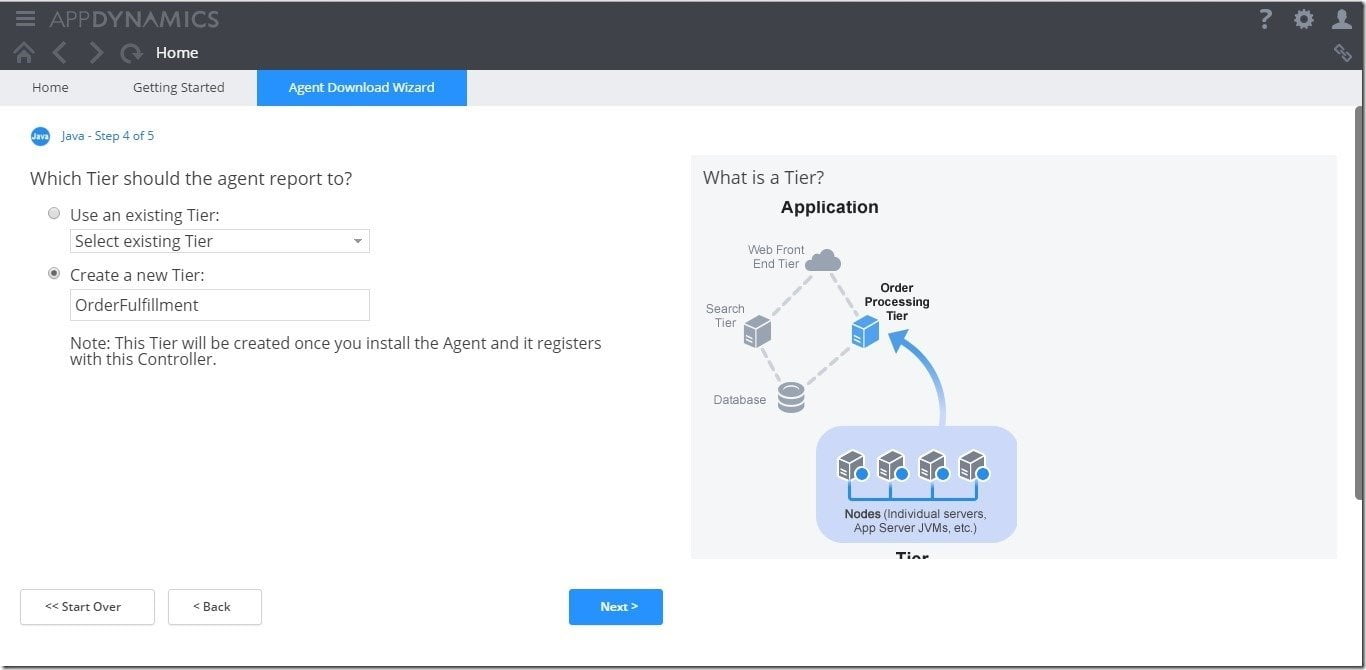The width and height of the screenshot is (1366, 670).
Task: Click the Home breadcrumb title
Action: 177,53
